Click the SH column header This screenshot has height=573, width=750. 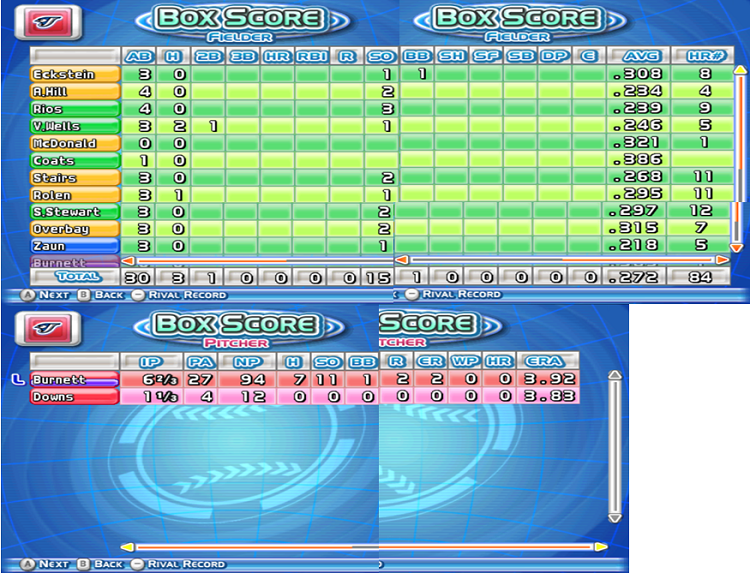point(452,56)
